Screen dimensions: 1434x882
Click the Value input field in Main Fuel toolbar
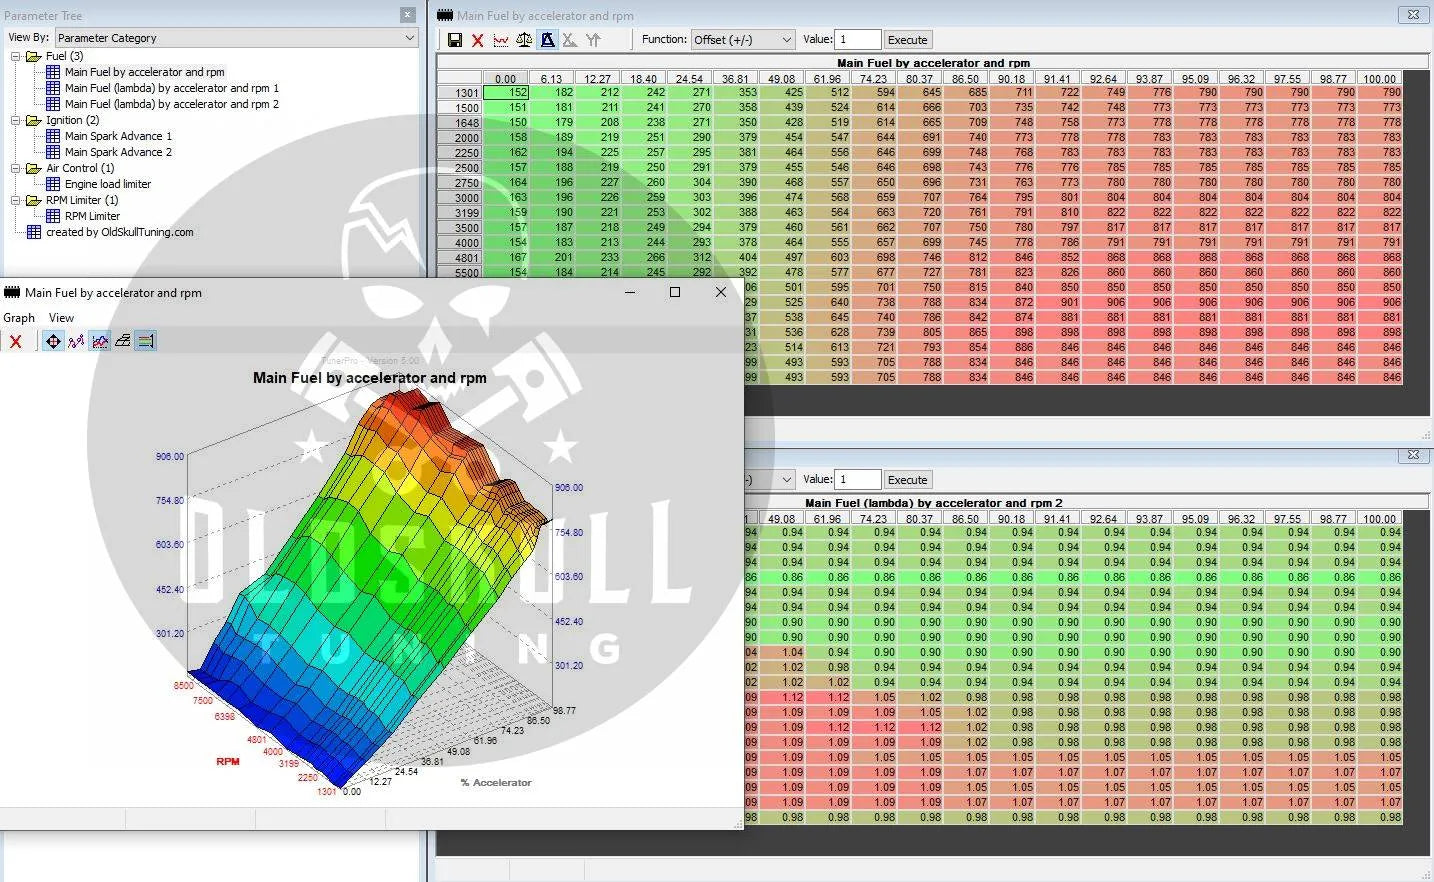coord(858,40)
